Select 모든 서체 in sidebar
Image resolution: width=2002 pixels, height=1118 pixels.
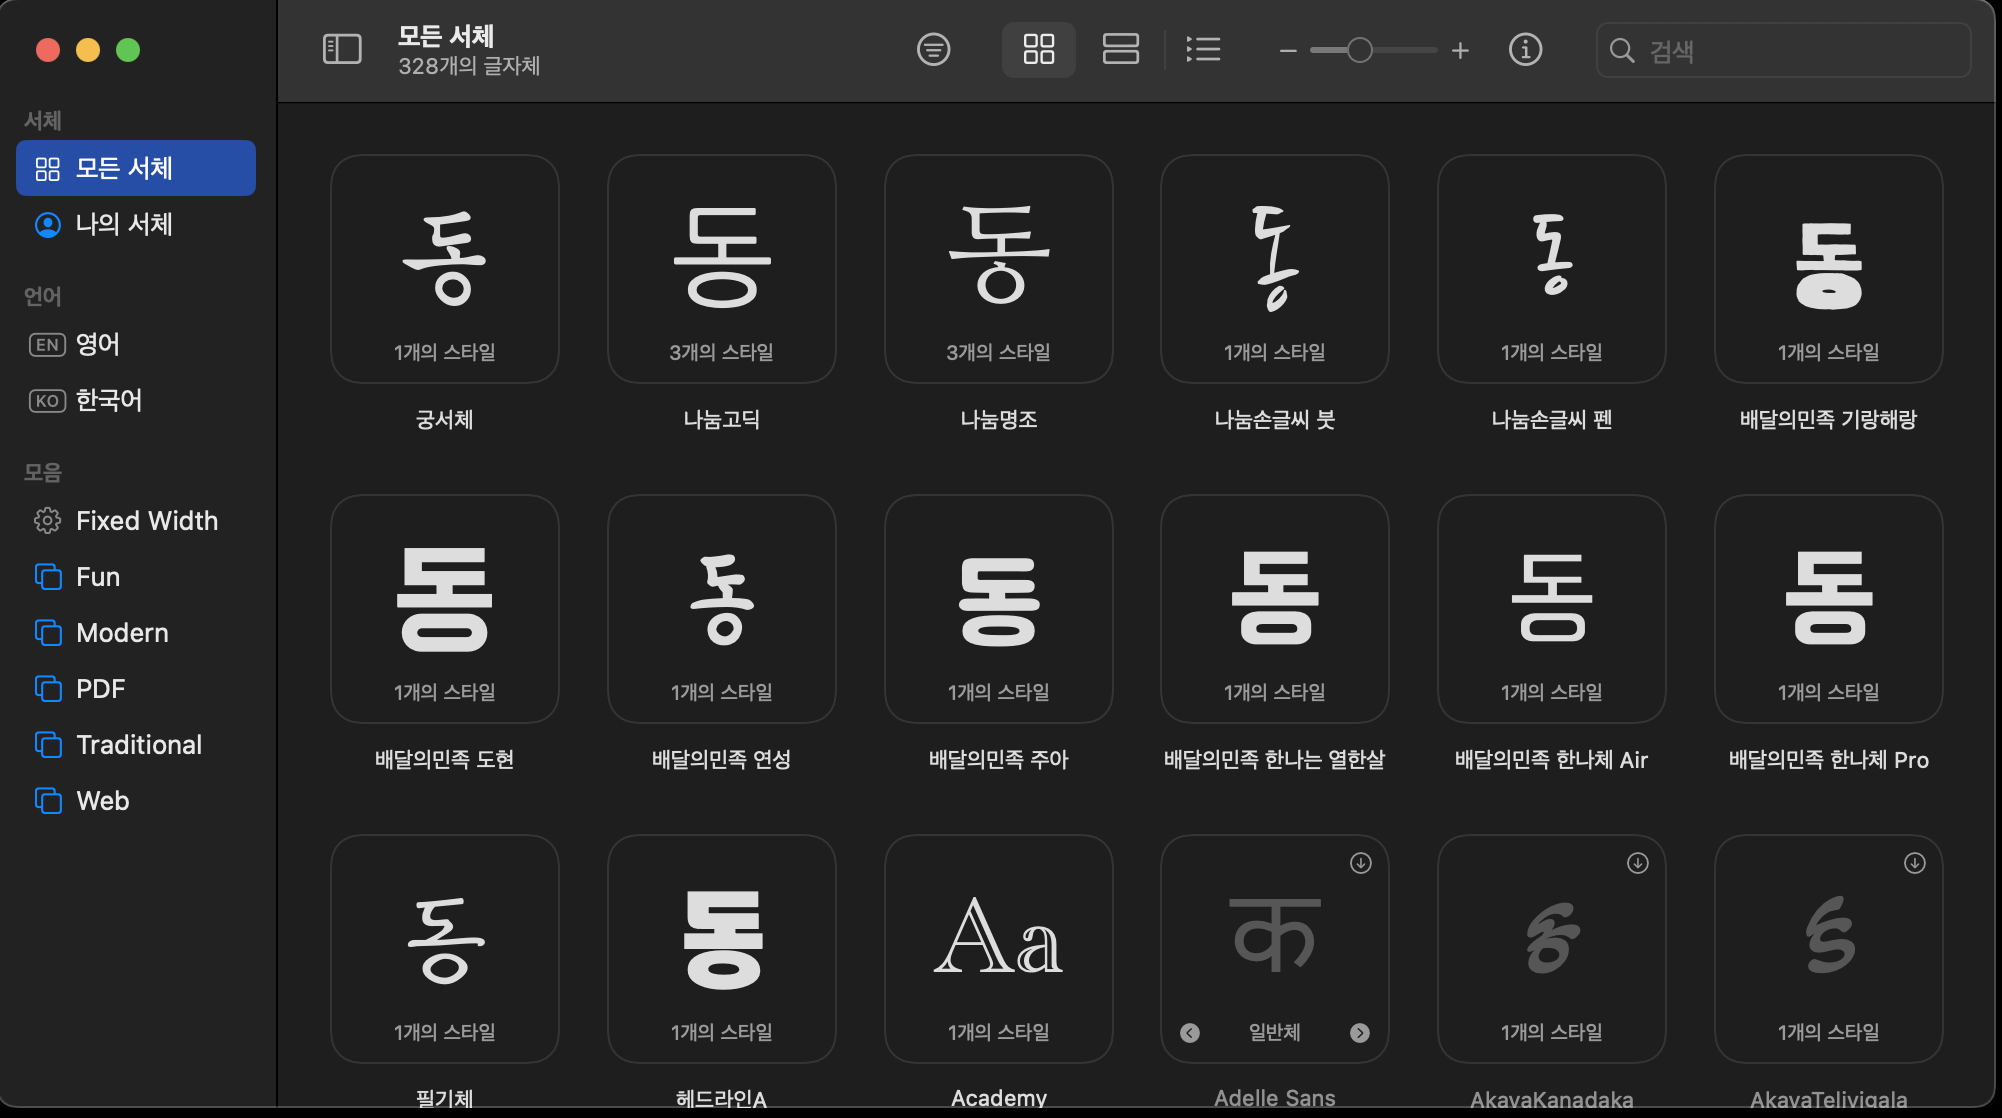click(136, 168)
